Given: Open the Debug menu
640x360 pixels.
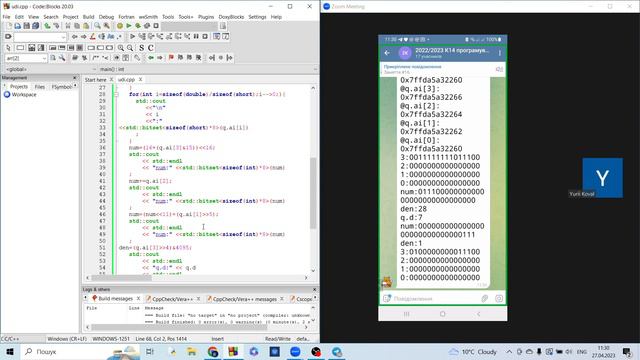Looking at the screenshot, I should tap(107, 17).
